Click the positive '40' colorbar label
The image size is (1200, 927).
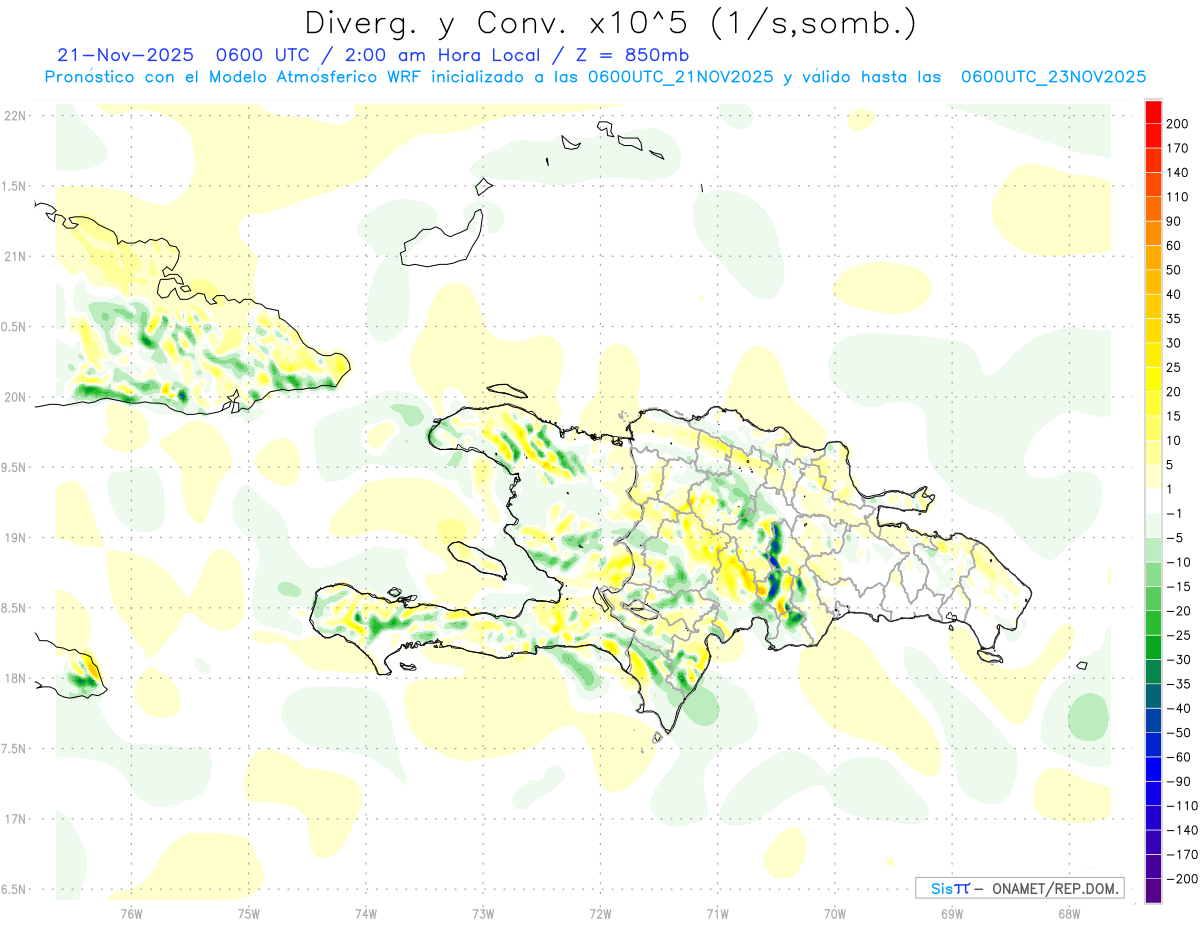(x=1174, y=294)
